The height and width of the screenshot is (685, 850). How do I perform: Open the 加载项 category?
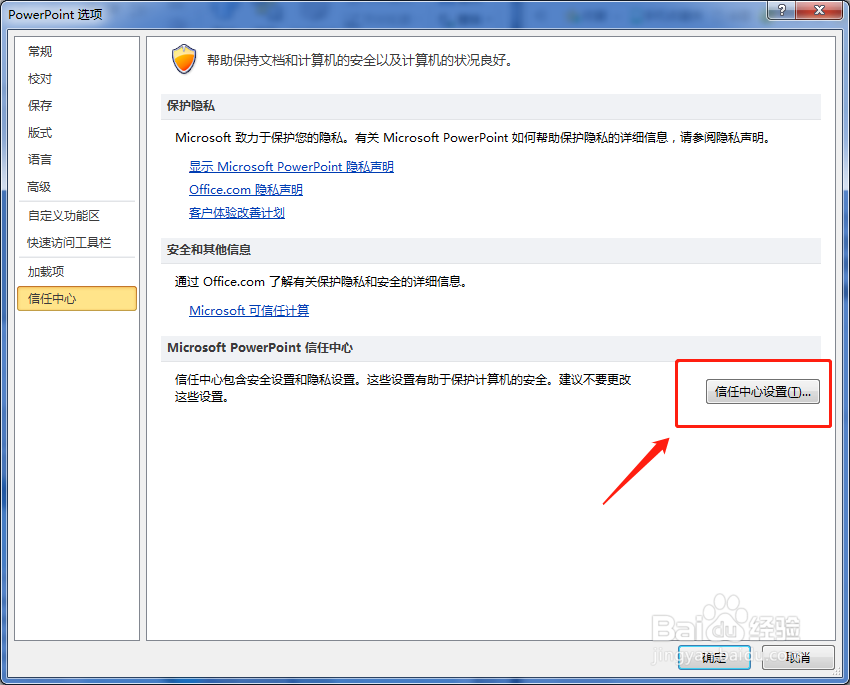[x=46, y=272]
